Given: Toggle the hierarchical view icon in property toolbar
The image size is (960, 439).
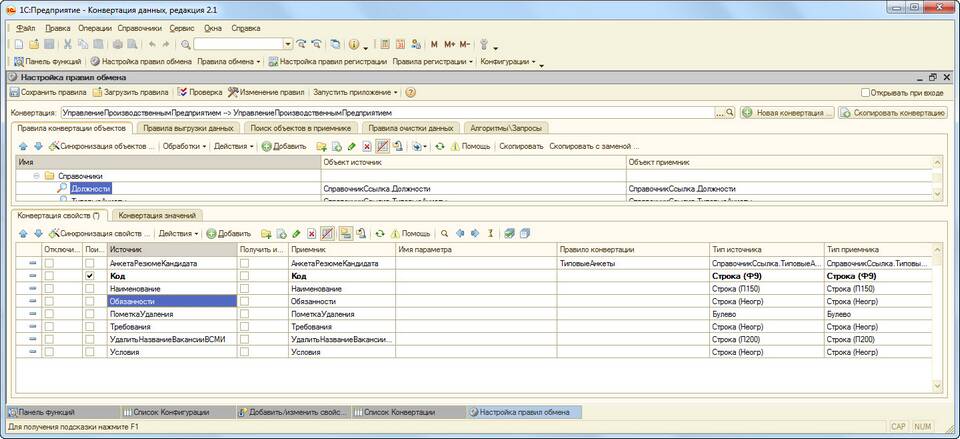Looking at the screenshot, I should click(x=346, y=233).
